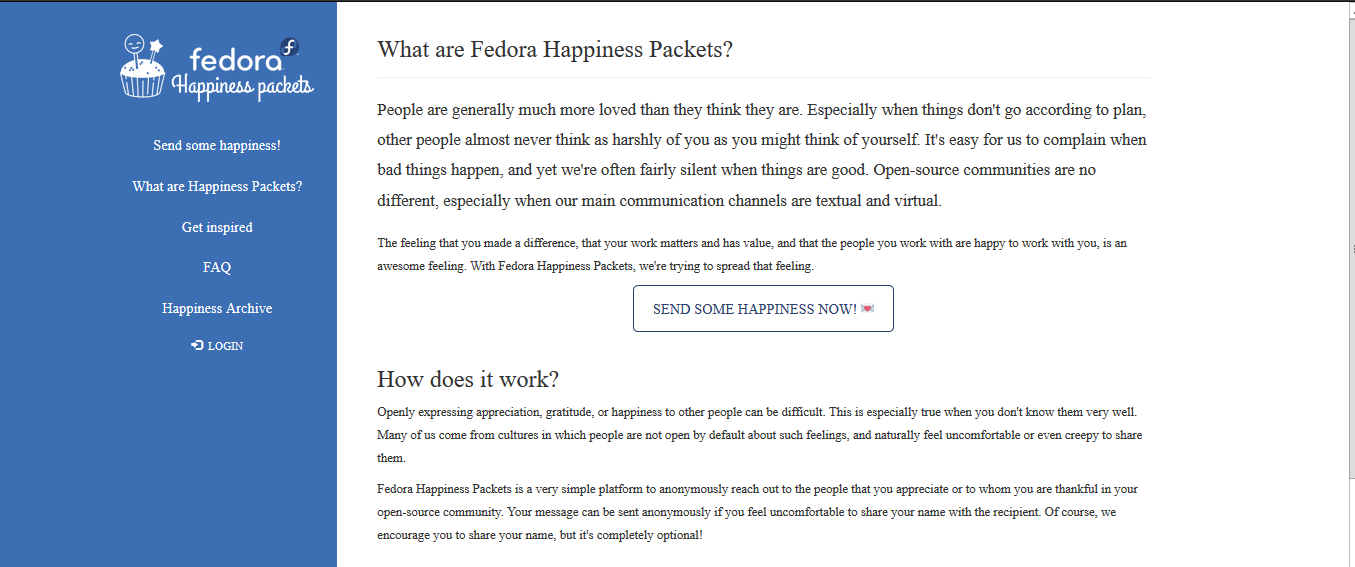Go to 'What are Happiness Packets?' in sidebar

217,187
